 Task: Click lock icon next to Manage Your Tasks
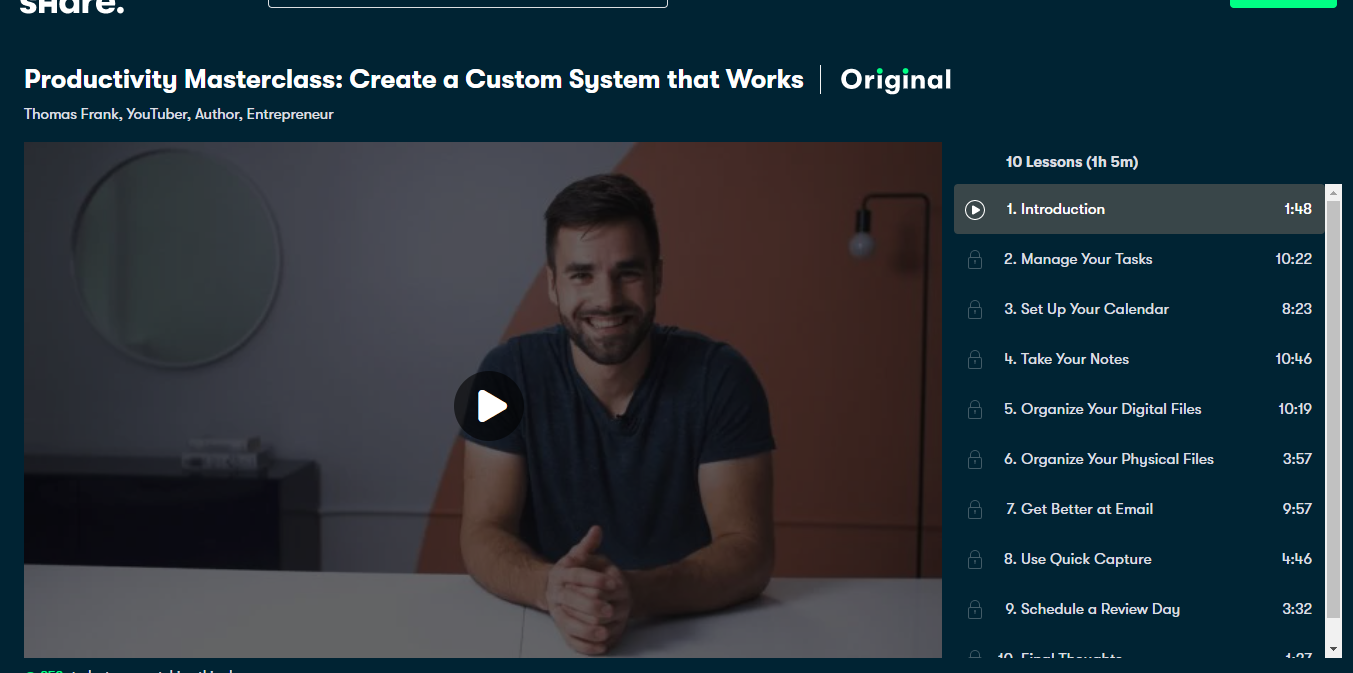pyautogui.click(x=974, y=260)
